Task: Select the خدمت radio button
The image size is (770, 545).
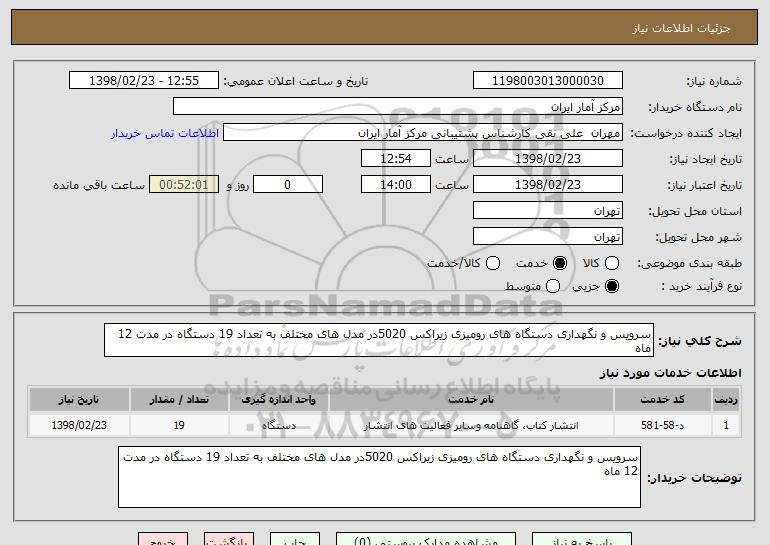Action: point(560,263)
